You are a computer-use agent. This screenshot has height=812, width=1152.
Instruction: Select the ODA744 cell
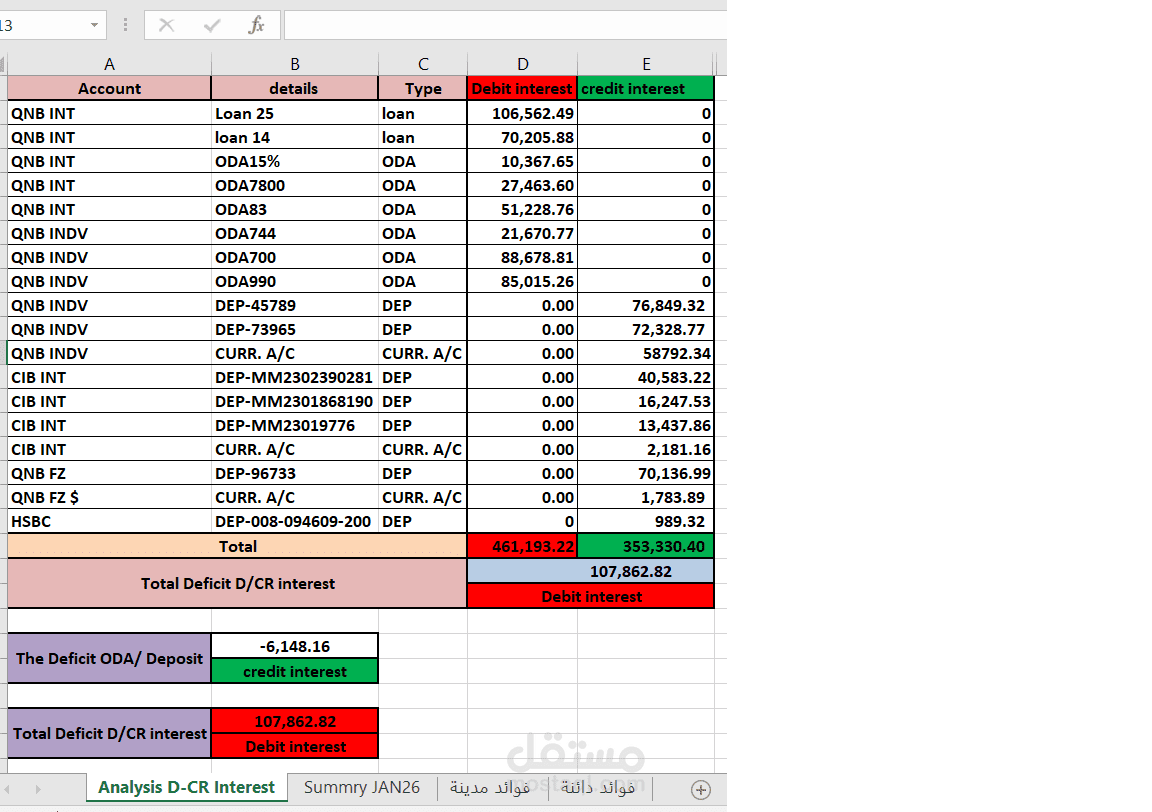(295, 234)
